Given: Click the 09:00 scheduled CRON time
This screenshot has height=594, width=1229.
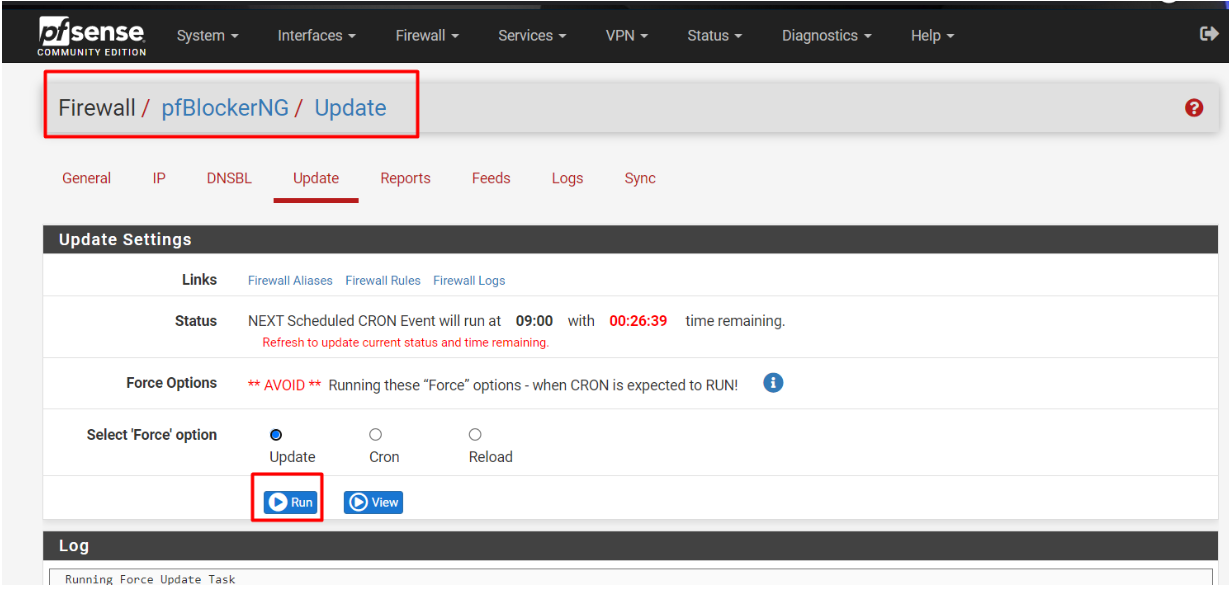Looking at the screenshot, I should click(x=534, y=321).
